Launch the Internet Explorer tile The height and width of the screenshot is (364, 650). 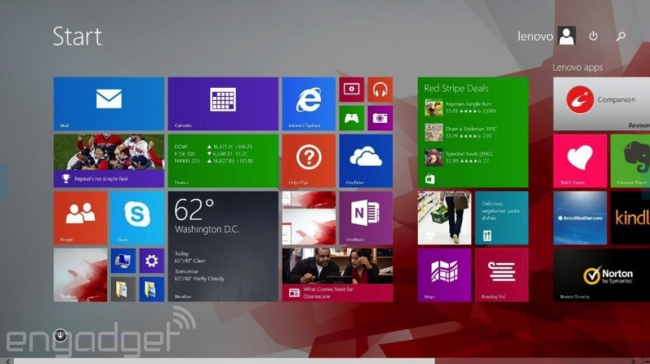click(309, 104)
